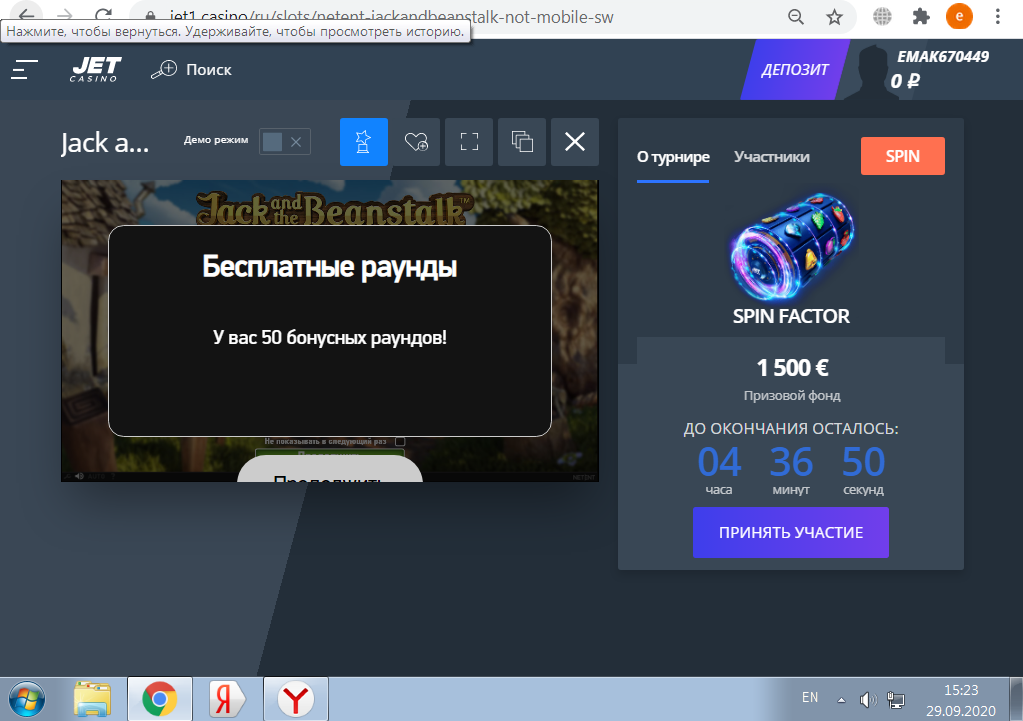Select the О турнире tab
This screenshot has height=721, width=1023.
[x=673, y=157]
